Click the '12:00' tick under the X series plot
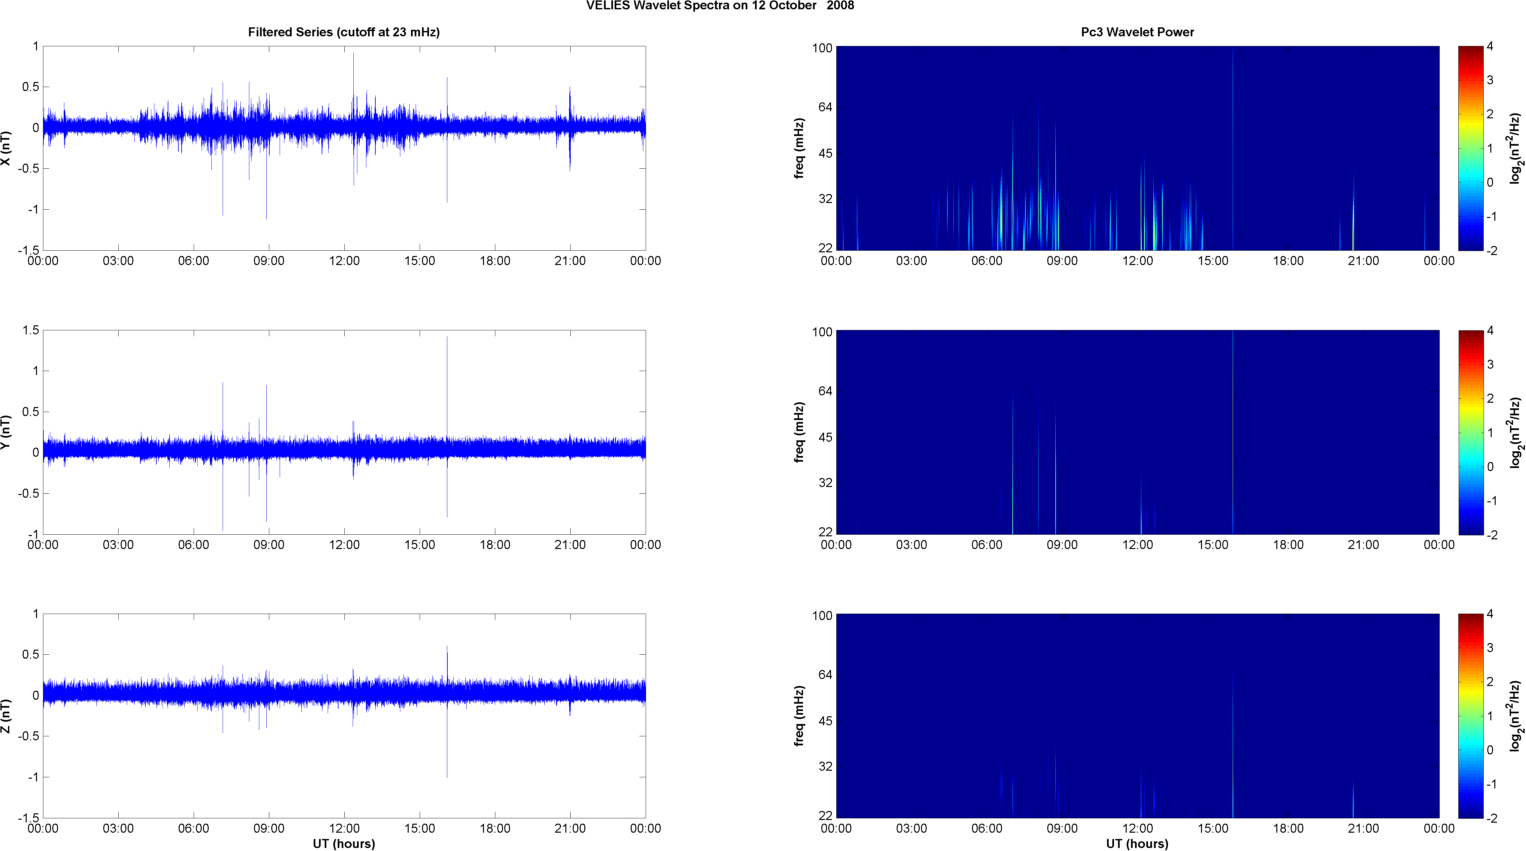This screenshot has width=1526, height=851. click(344, 261)
